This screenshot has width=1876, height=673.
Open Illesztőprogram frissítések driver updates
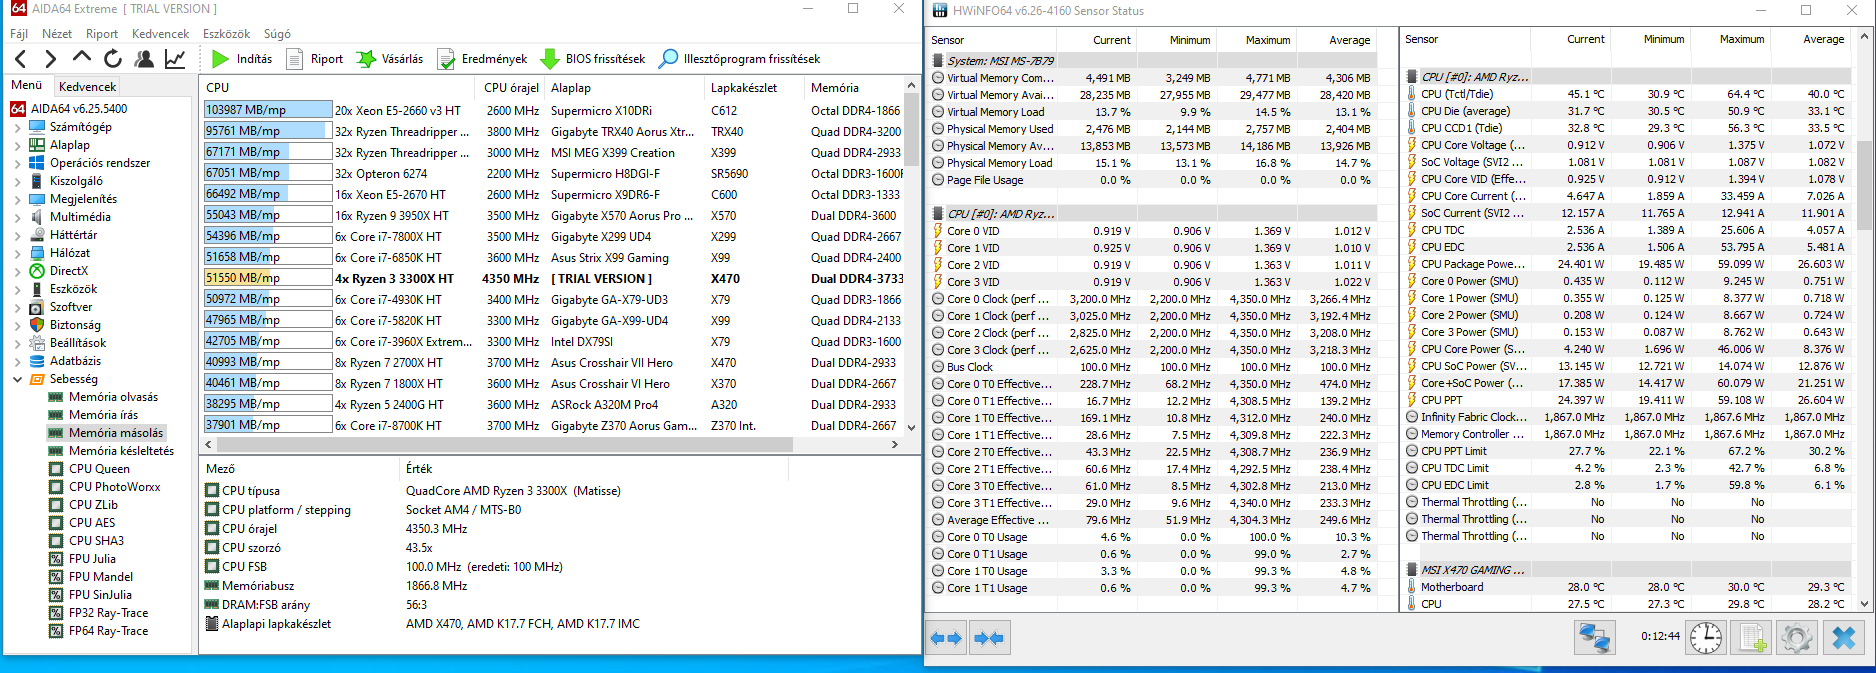tap(739, 59)
